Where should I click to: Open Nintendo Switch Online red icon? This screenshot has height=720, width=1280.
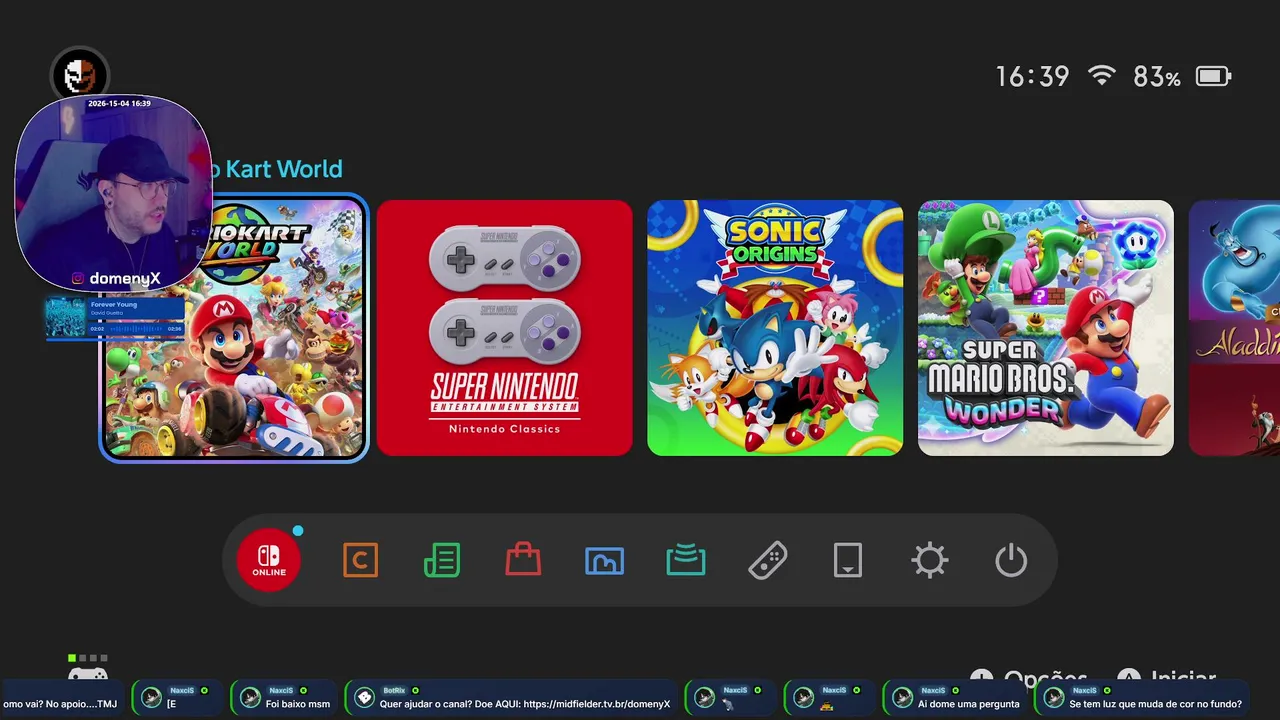[x=269, y=560]
